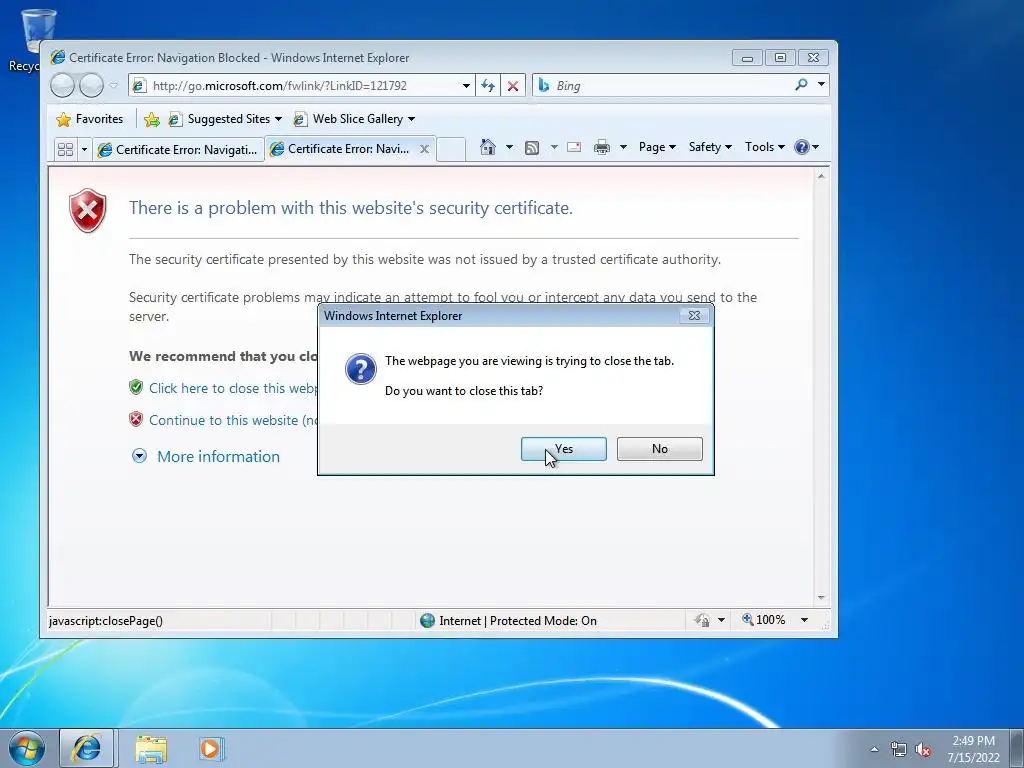Open the Suggested Sites dropdown
This screenshot has width=1024, height=768.
click(x=225, y=119)
